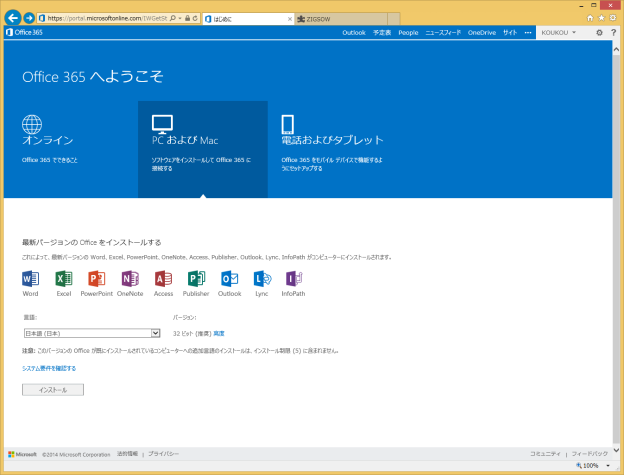Viewport: 624px width, 475px height.
Task: Click the 高度 link next to 32 ビット
Action: 219,333
